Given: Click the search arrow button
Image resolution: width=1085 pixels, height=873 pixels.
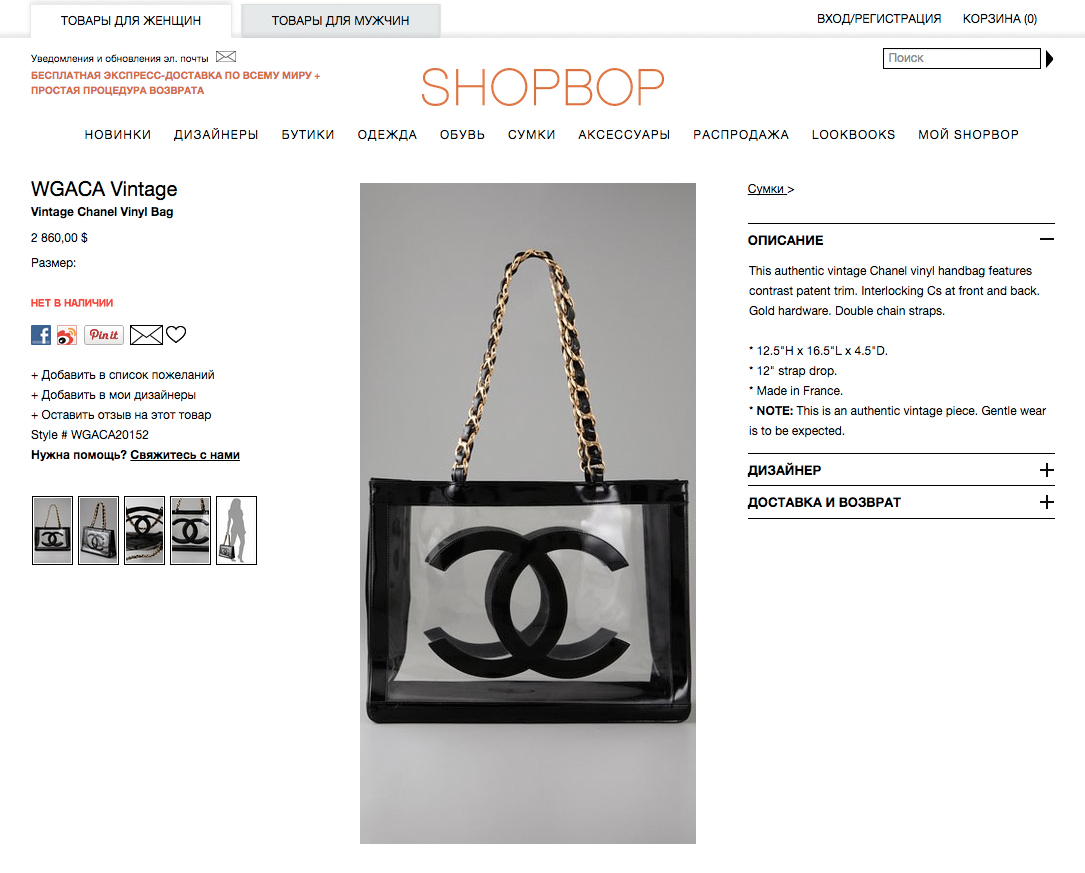Looking at the screenshot, I should coord(1049,59).
